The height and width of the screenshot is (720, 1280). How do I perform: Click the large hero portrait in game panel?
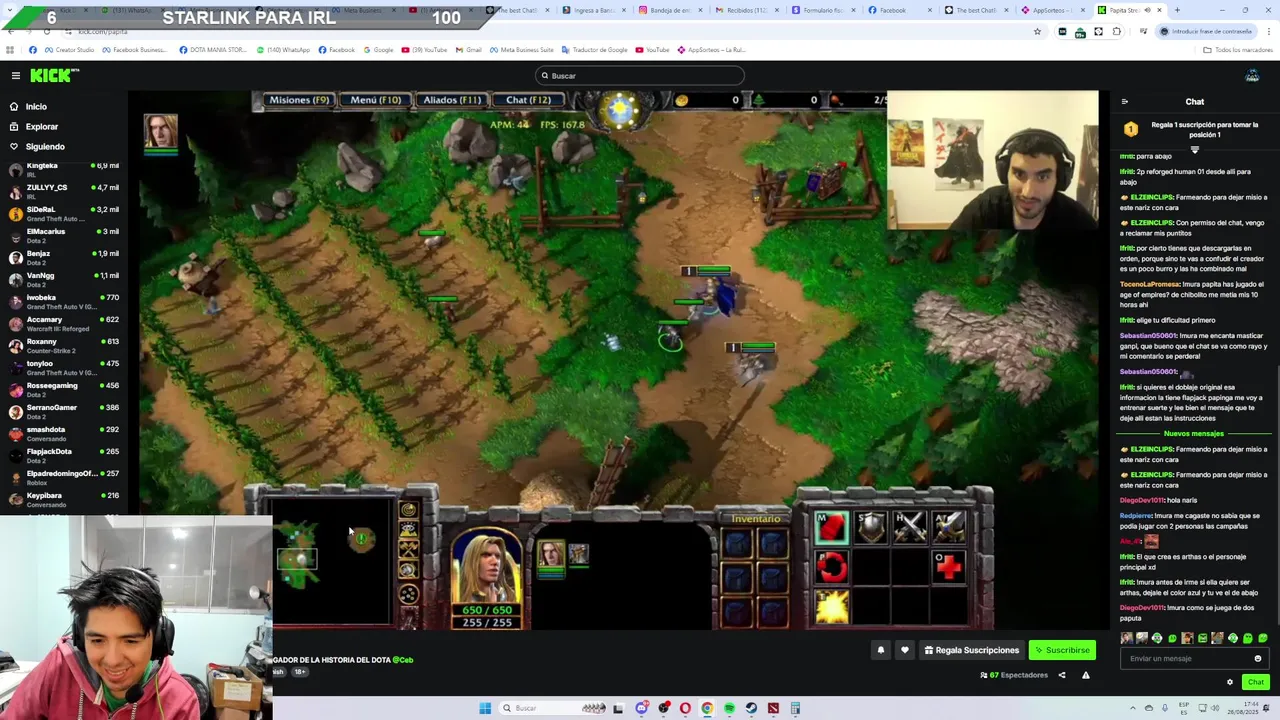pyautogui.click(x=487, y=568)
